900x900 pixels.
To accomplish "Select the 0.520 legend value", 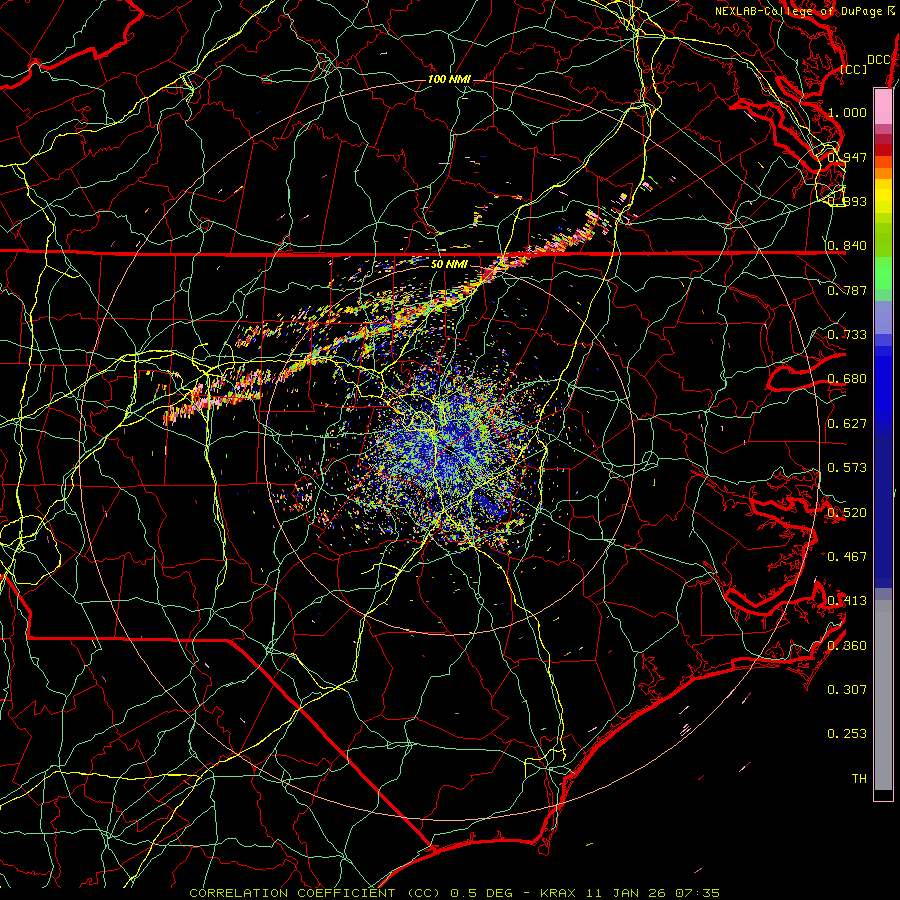I will click(847, 512).
